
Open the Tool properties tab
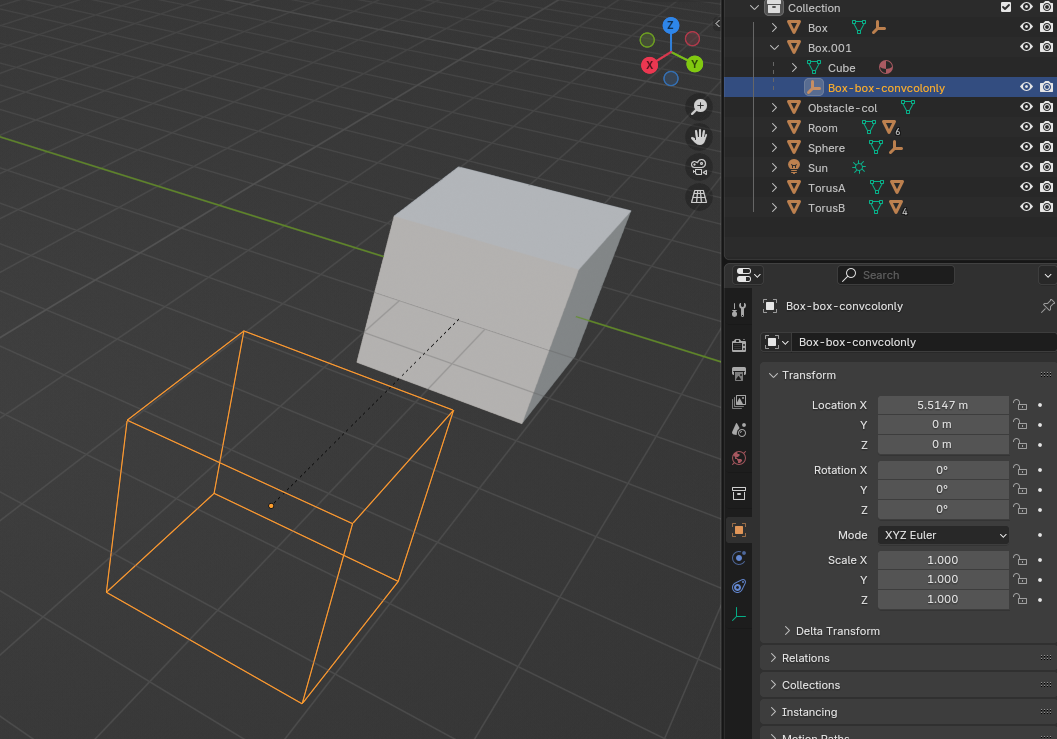(x=739, y=310)
